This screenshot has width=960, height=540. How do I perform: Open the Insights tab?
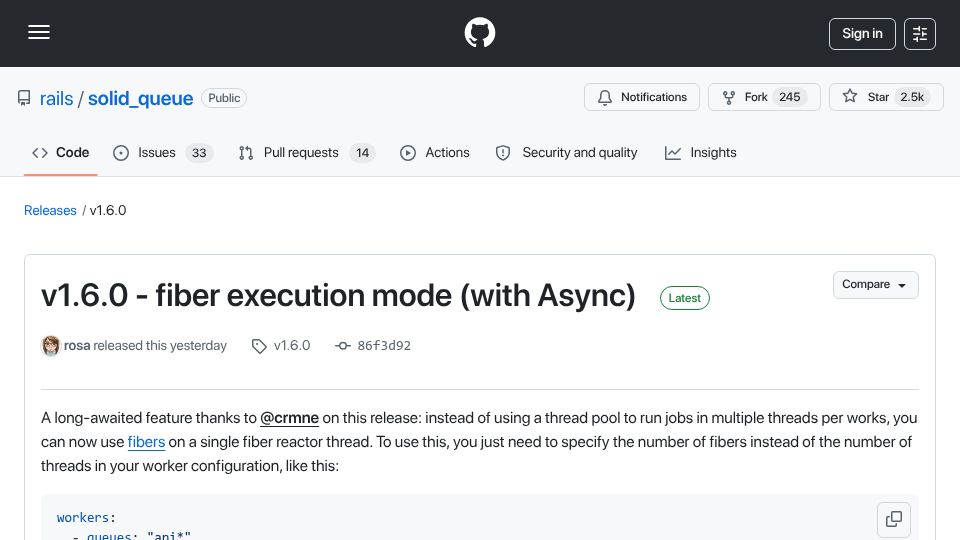[701, 152]
